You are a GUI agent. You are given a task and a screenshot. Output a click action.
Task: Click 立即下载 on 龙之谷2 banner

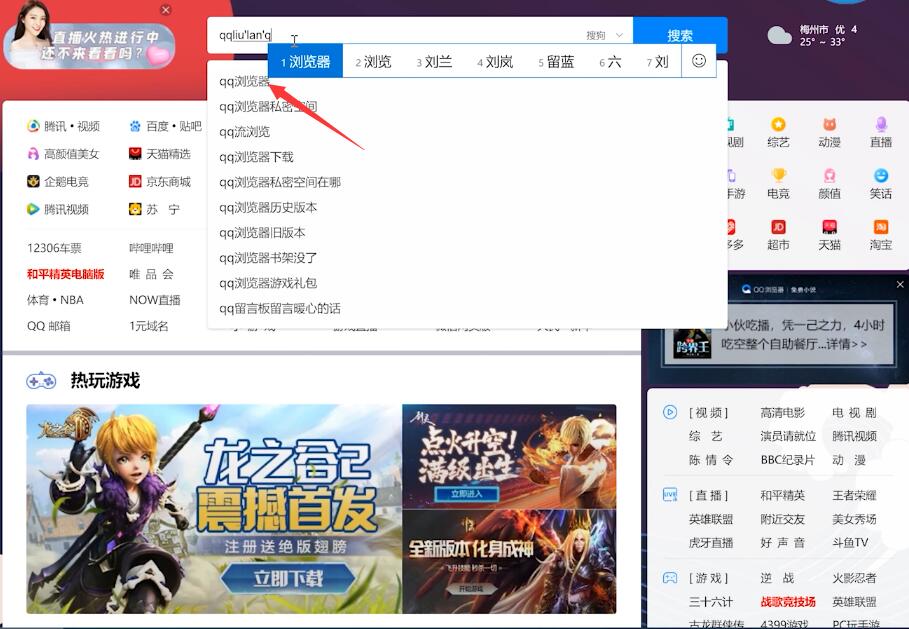(x=288, y=579)
